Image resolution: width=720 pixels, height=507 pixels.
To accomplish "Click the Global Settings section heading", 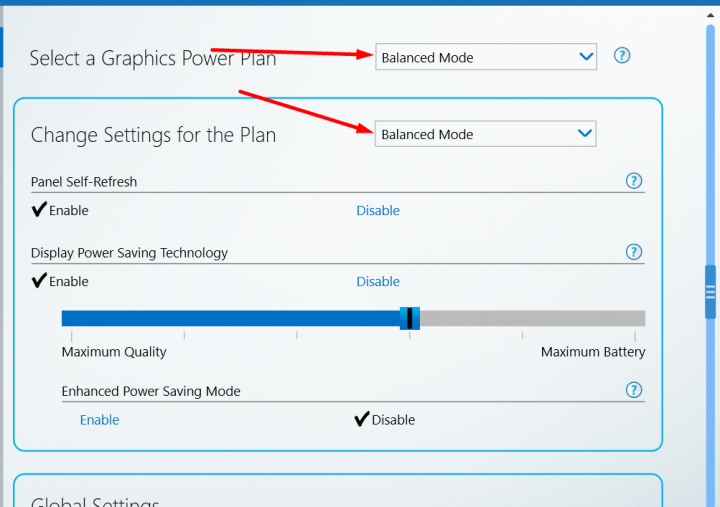I will tap(95, 501).
